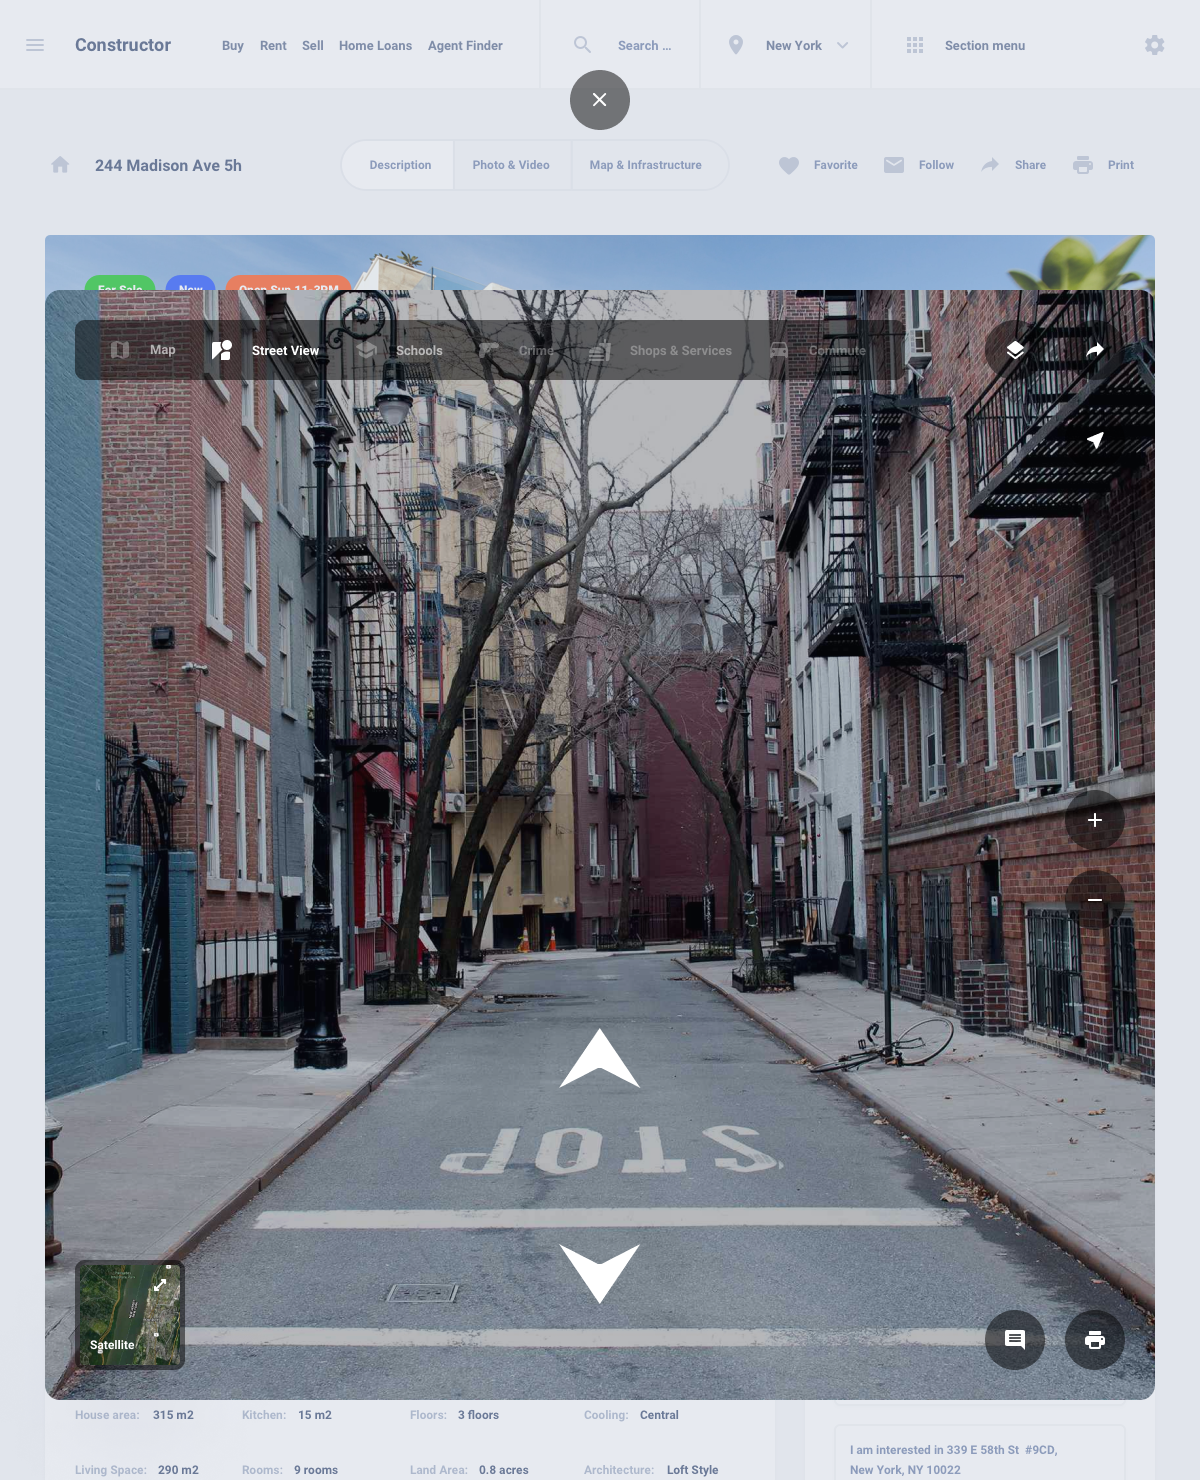Open the hamburger menu icon
Image resolution: width=1200 pixels, height=1480 pixels.
(35, 45)
